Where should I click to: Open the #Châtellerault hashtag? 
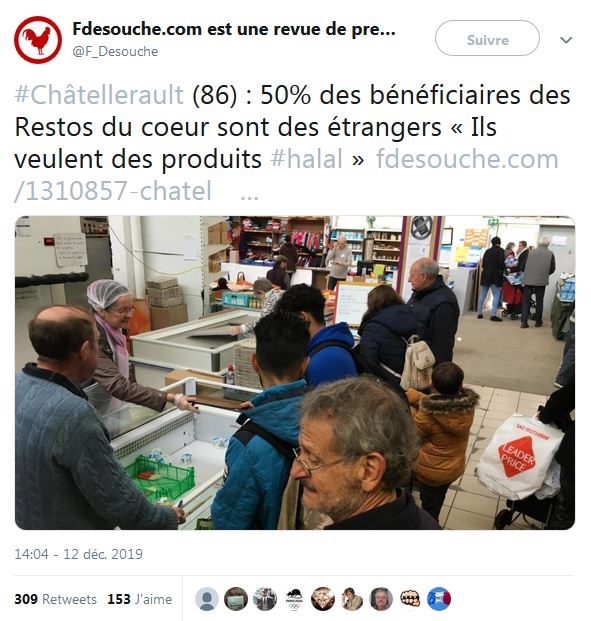pyautogui.click(x=99, y=95)
